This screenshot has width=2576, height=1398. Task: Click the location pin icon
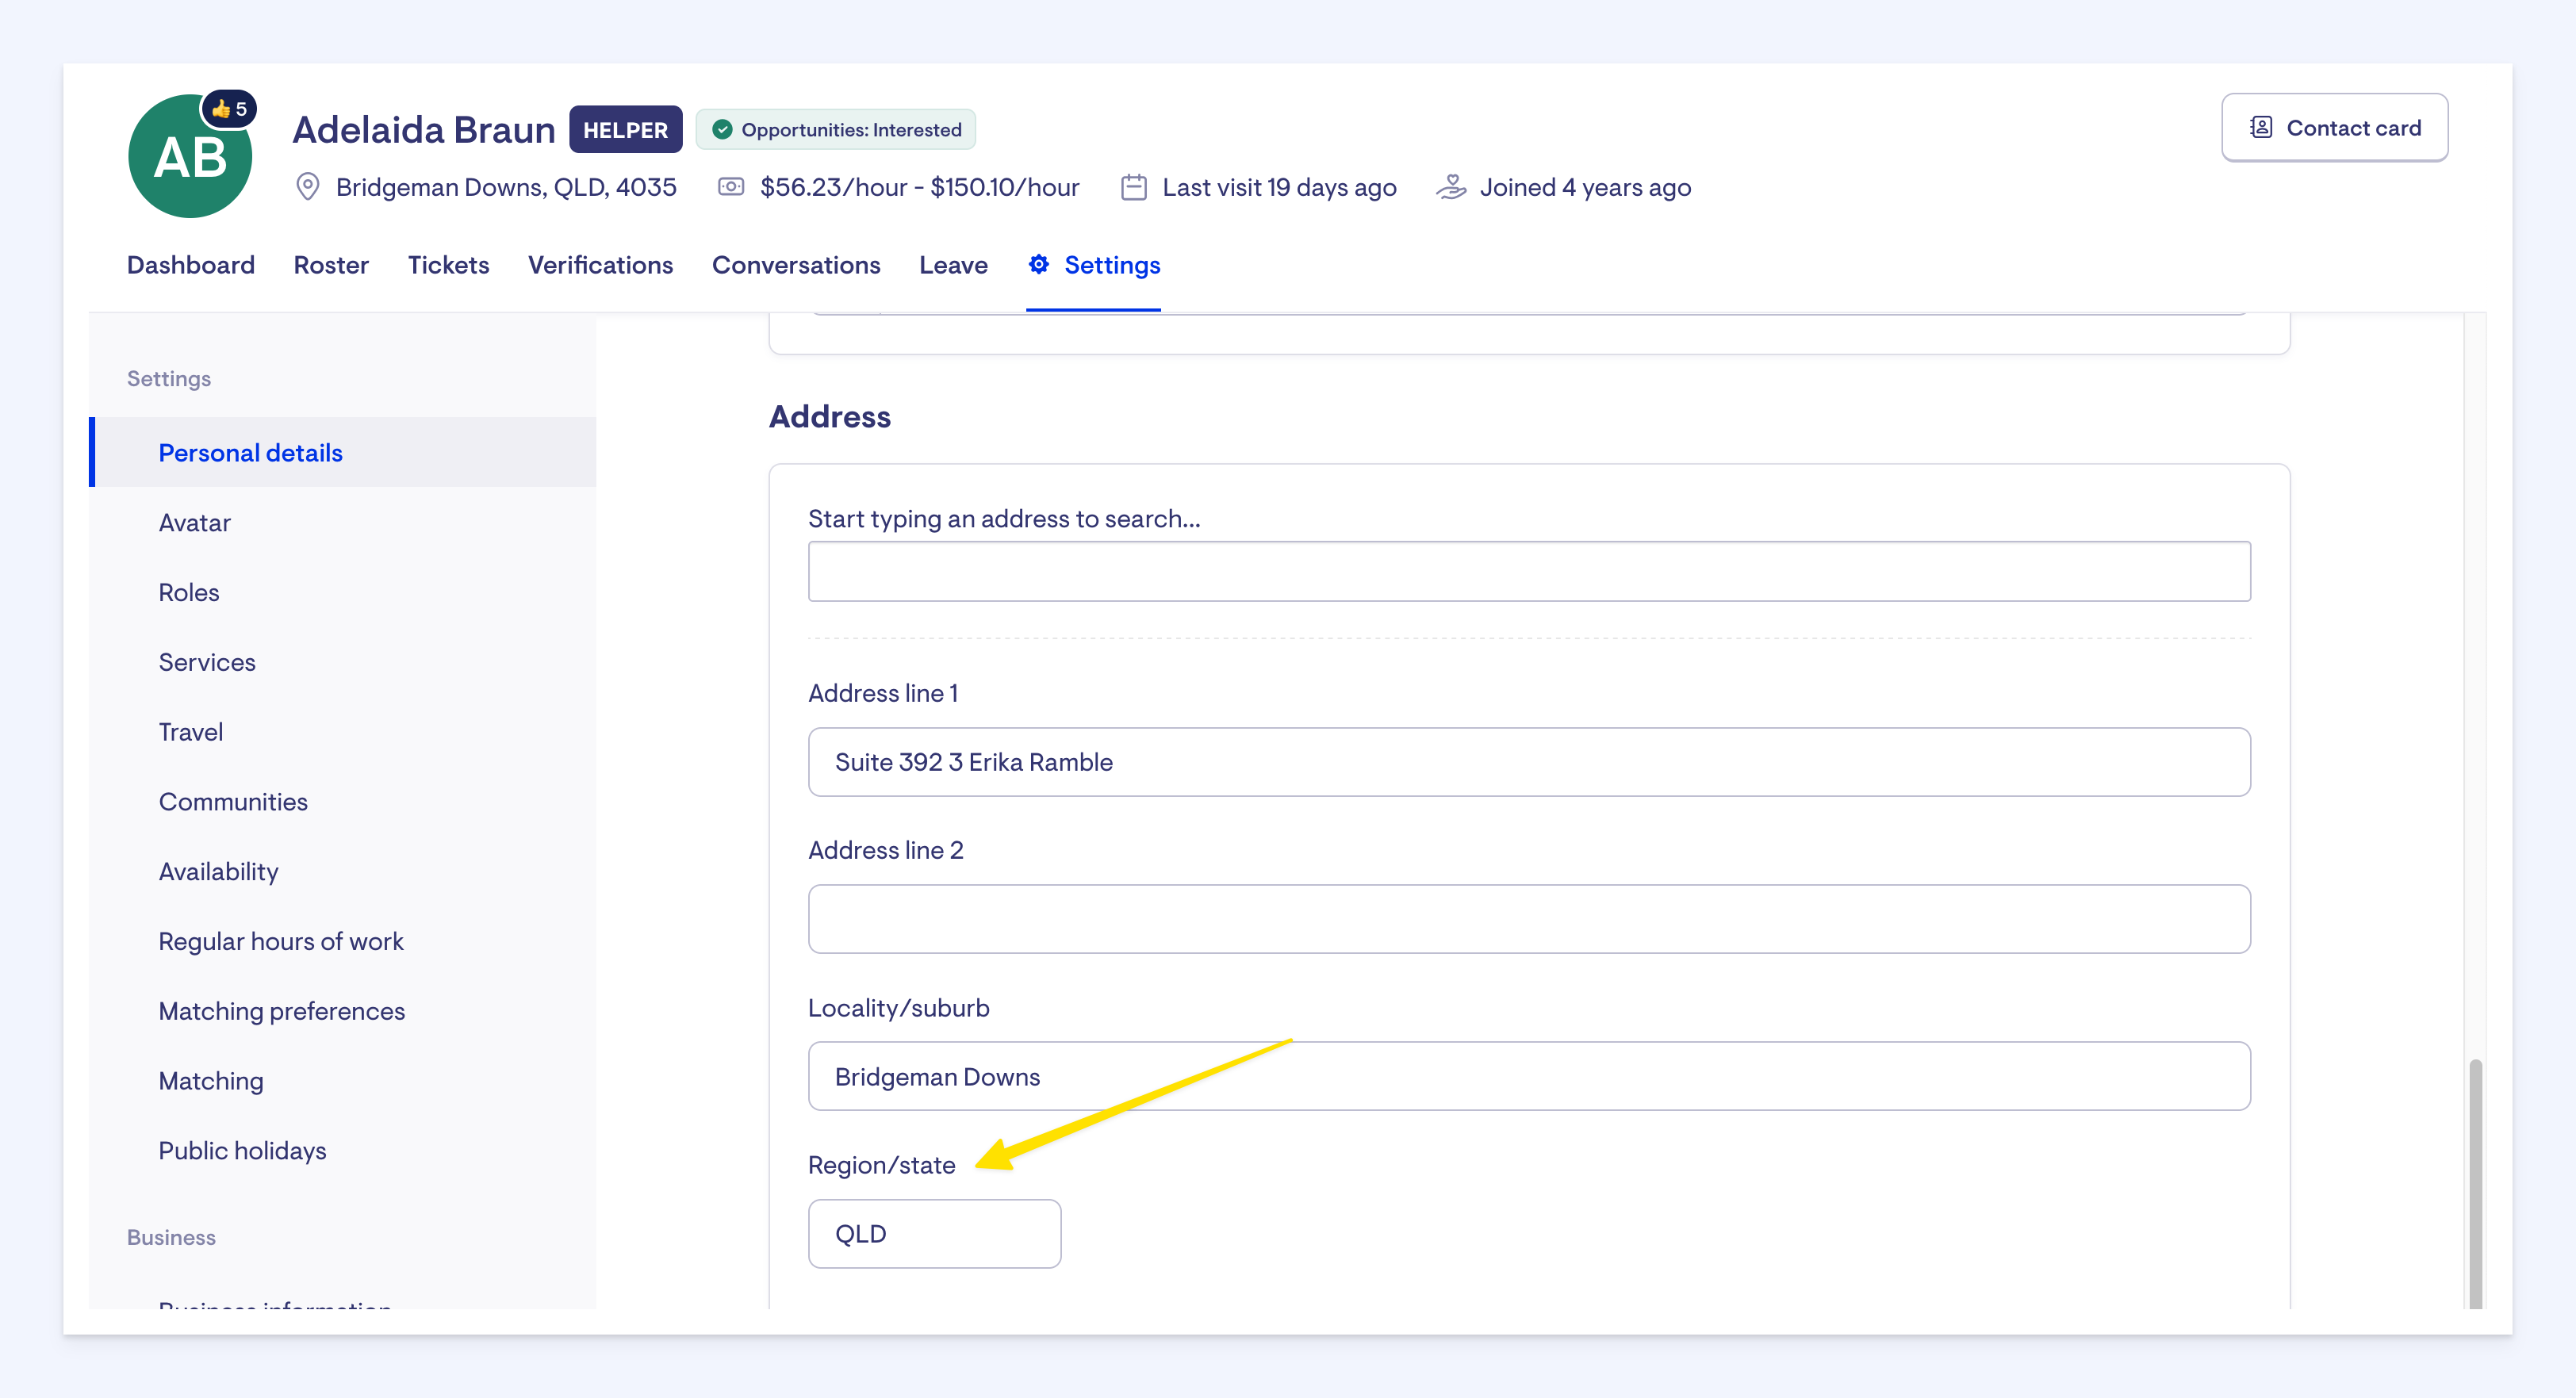pyautogui.click(x=308, y=187)
